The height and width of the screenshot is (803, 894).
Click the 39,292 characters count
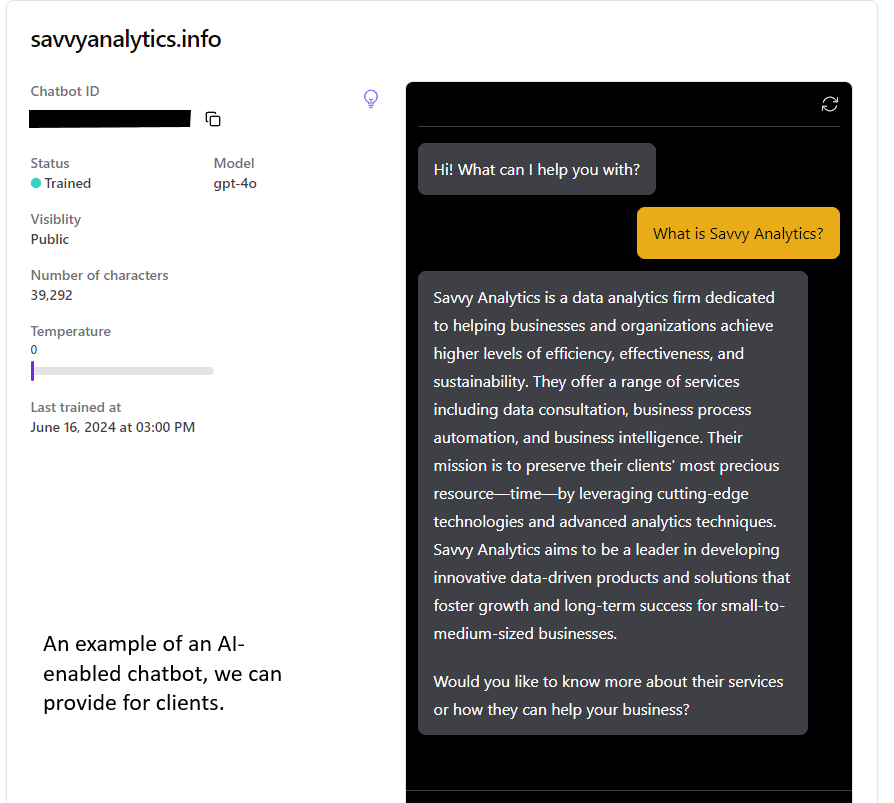[x=51, y=295]
